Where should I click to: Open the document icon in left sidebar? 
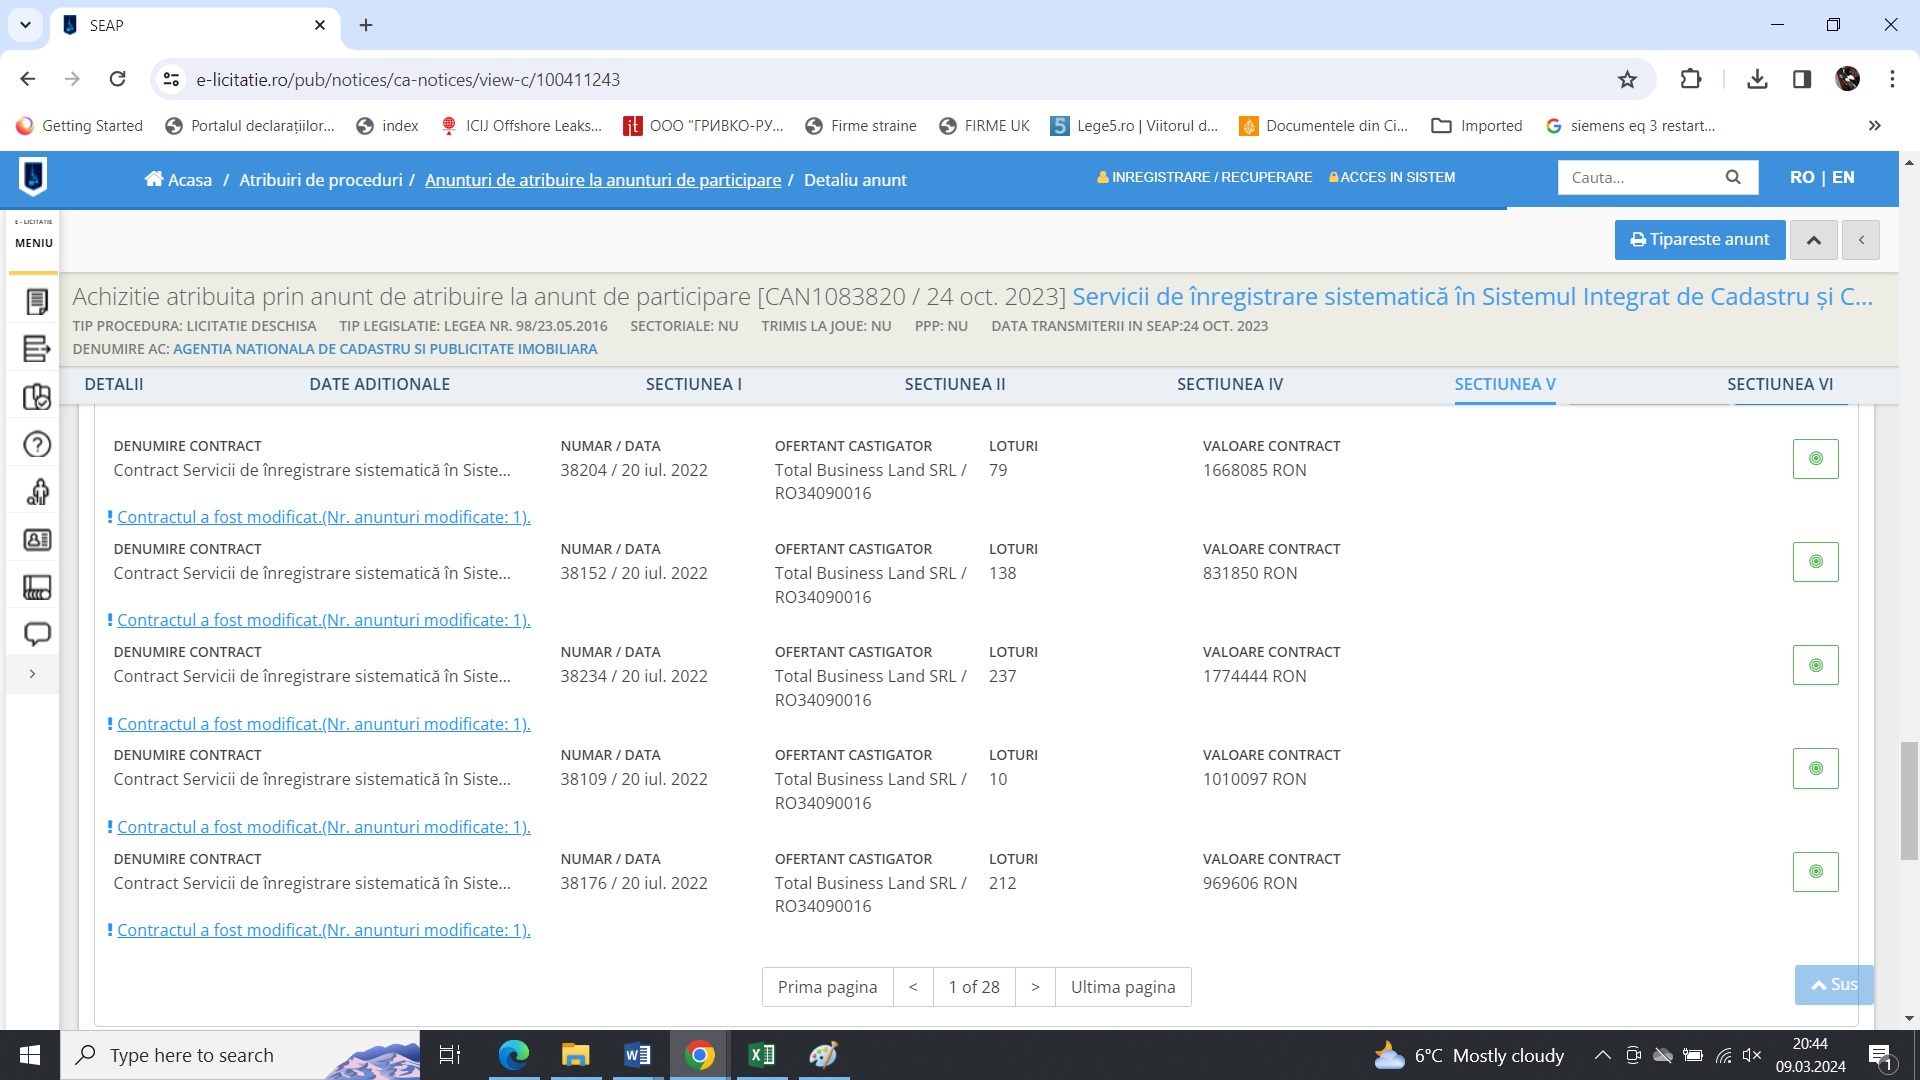pyautogui.click(x=37, y=301)
